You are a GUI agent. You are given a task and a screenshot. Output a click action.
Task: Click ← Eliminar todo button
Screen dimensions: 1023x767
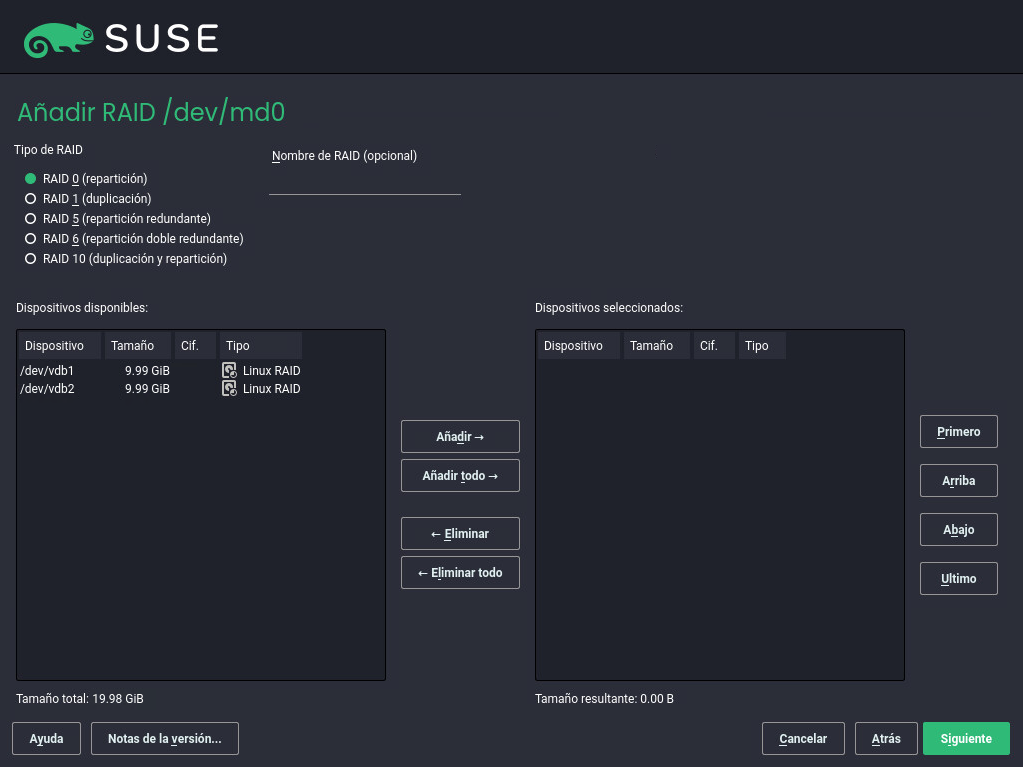[460, 573]
